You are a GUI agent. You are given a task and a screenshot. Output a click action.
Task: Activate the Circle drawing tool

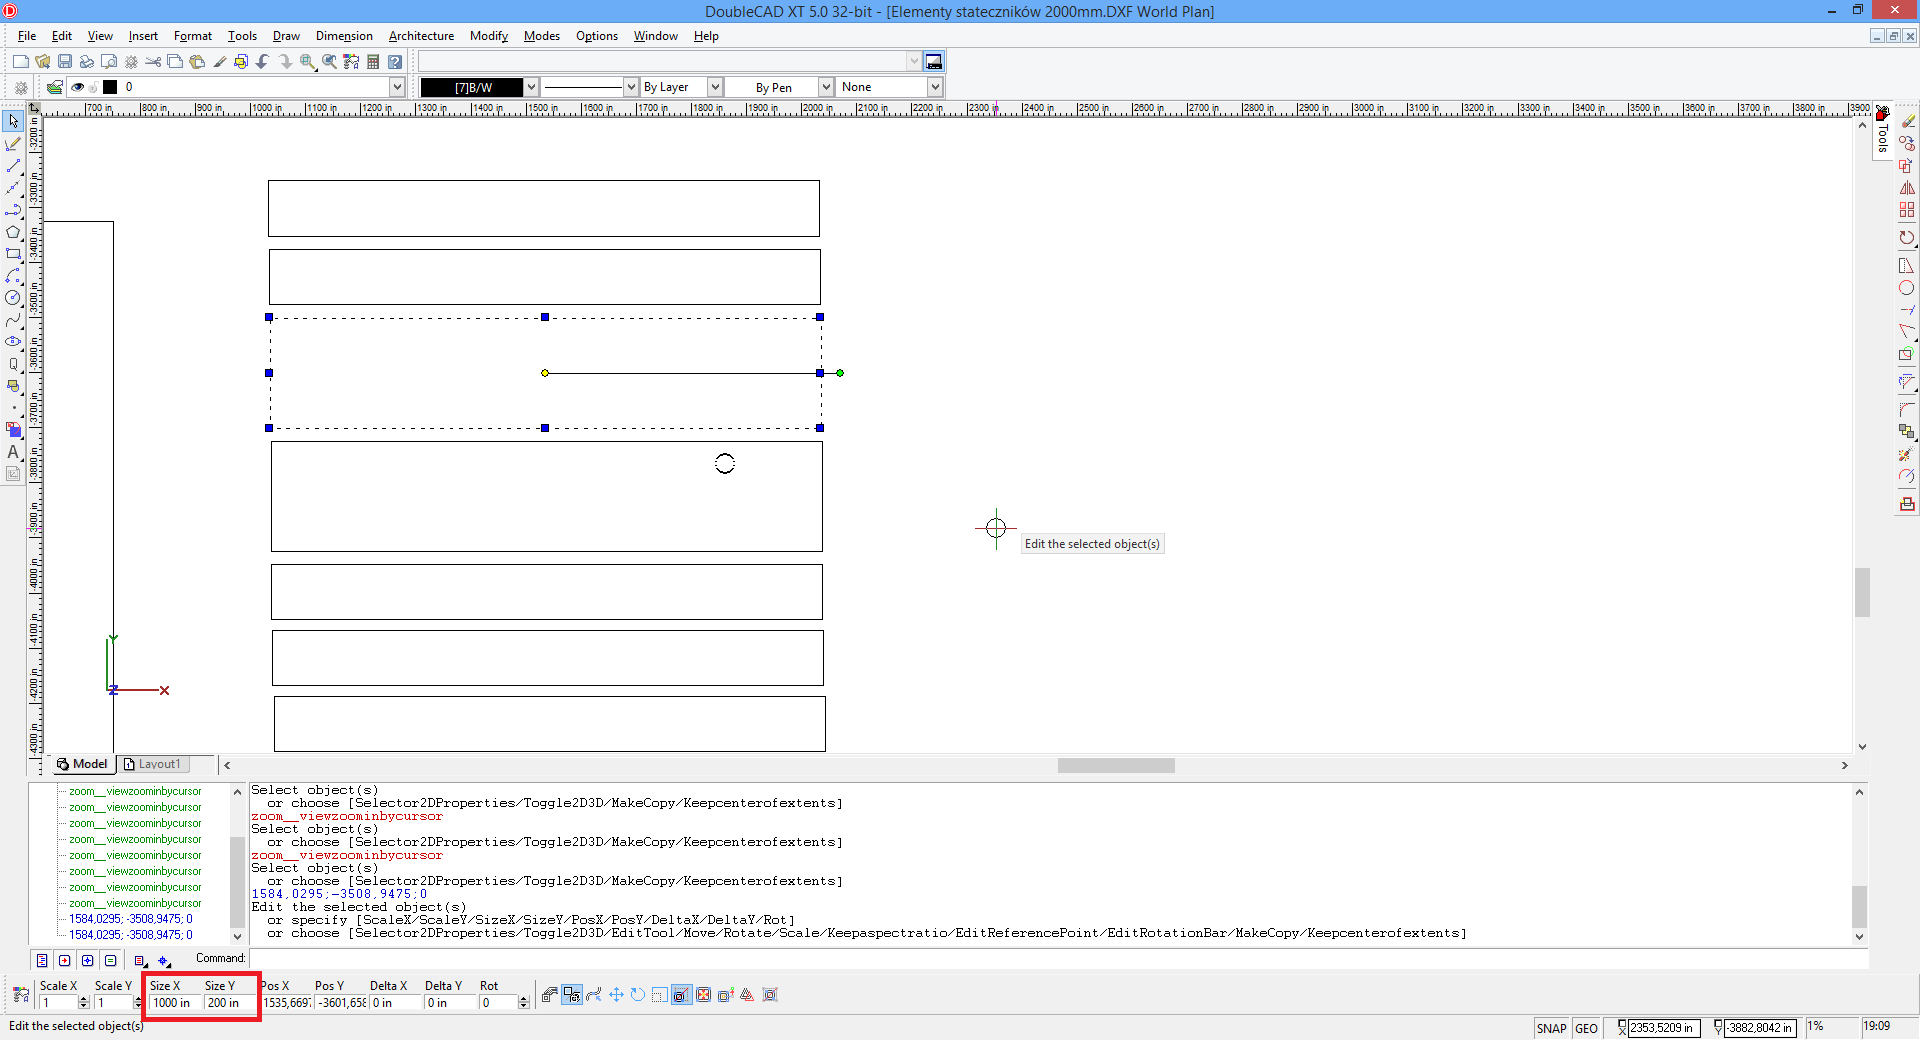tap(13, 298)
